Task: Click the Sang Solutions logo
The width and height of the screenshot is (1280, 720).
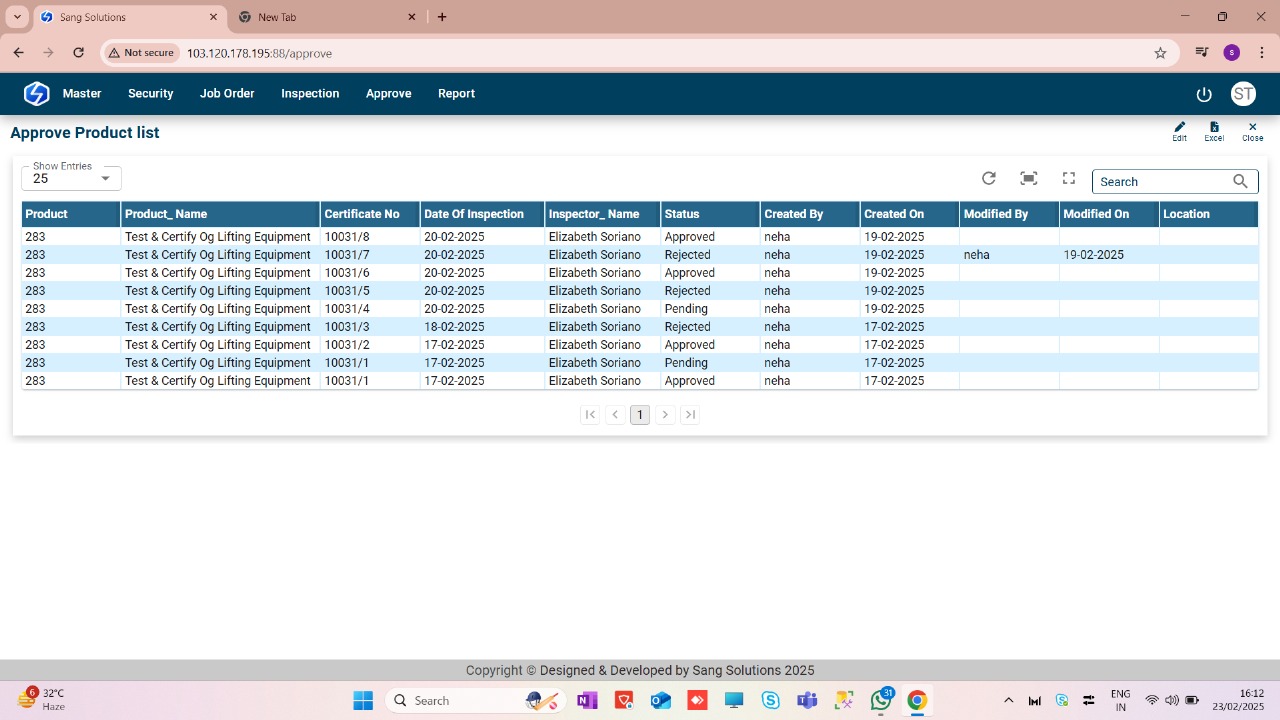Action: 36,93
